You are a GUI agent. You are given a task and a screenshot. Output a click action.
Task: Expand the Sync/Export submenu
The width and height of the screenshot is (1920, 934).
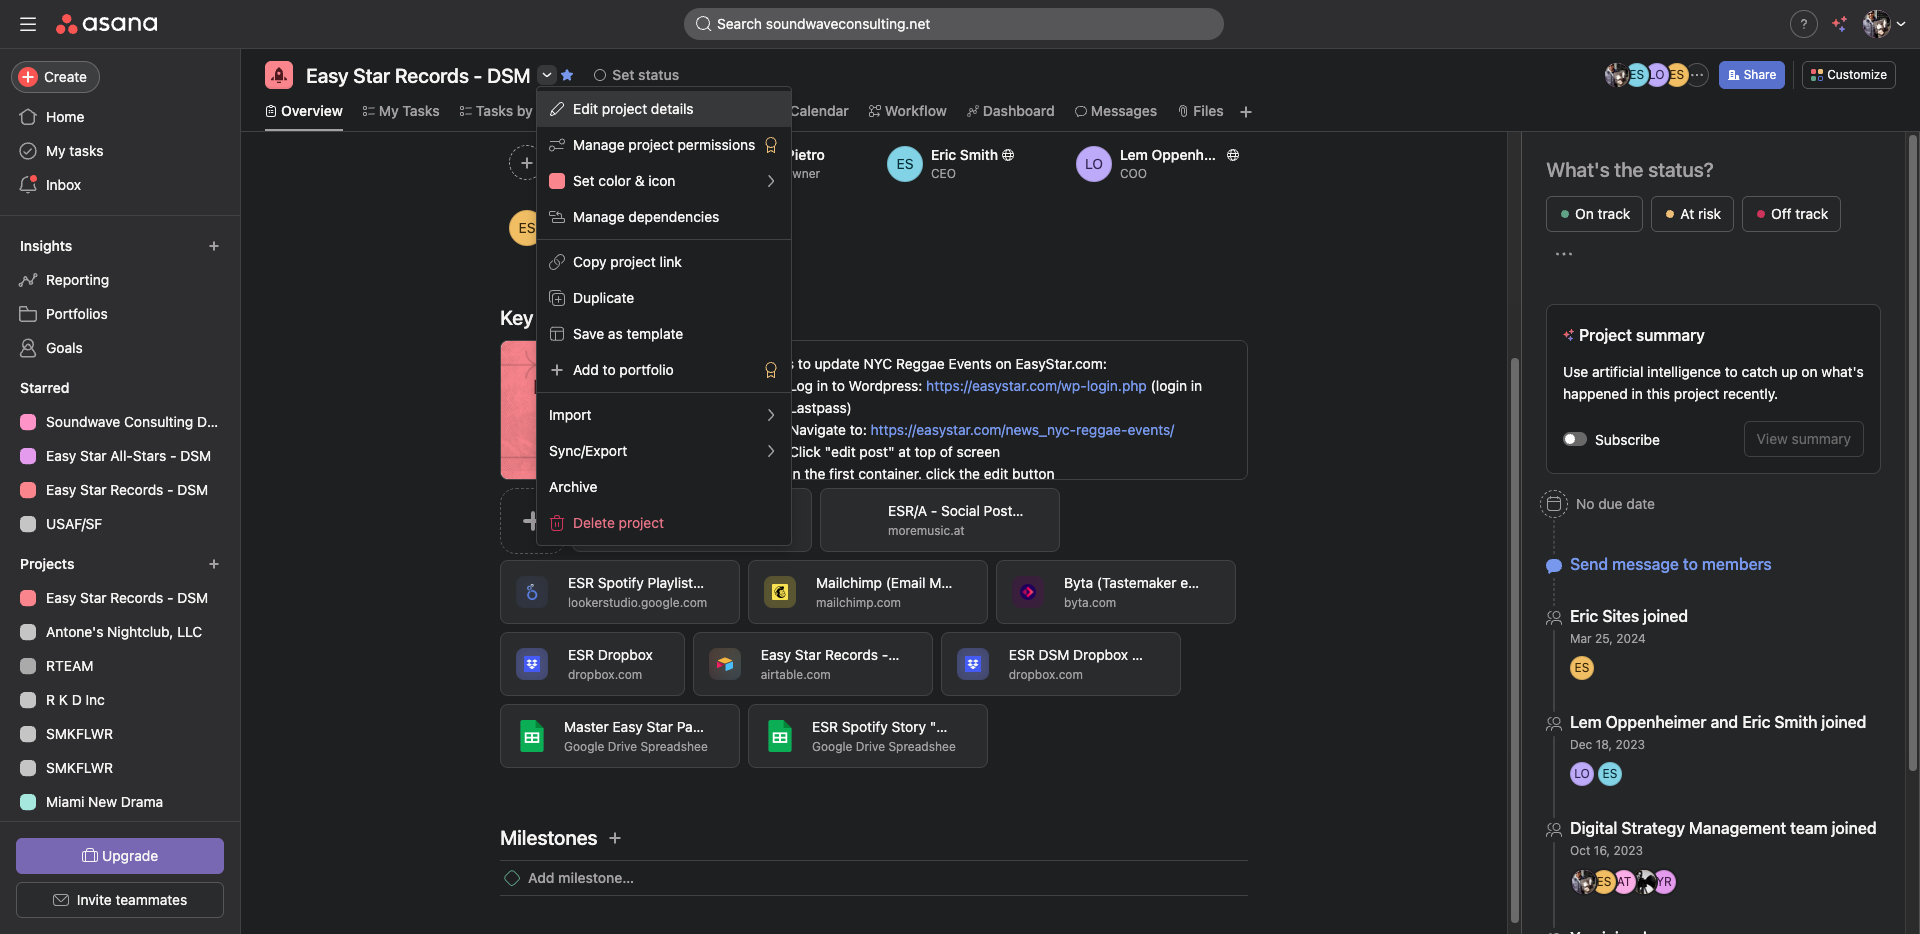770,451
